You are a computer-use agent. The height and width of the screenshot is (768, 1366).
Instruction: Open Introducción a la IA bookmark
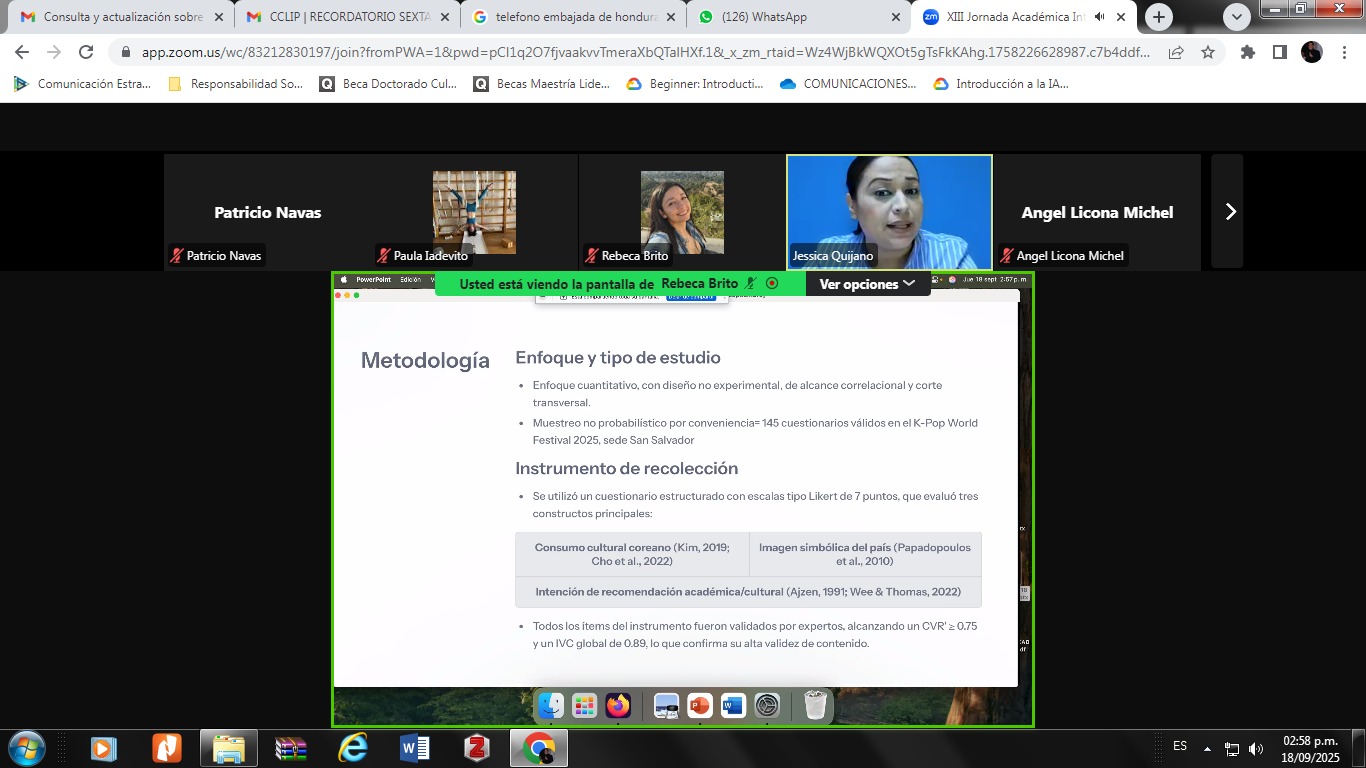(x=1011, y=84)
